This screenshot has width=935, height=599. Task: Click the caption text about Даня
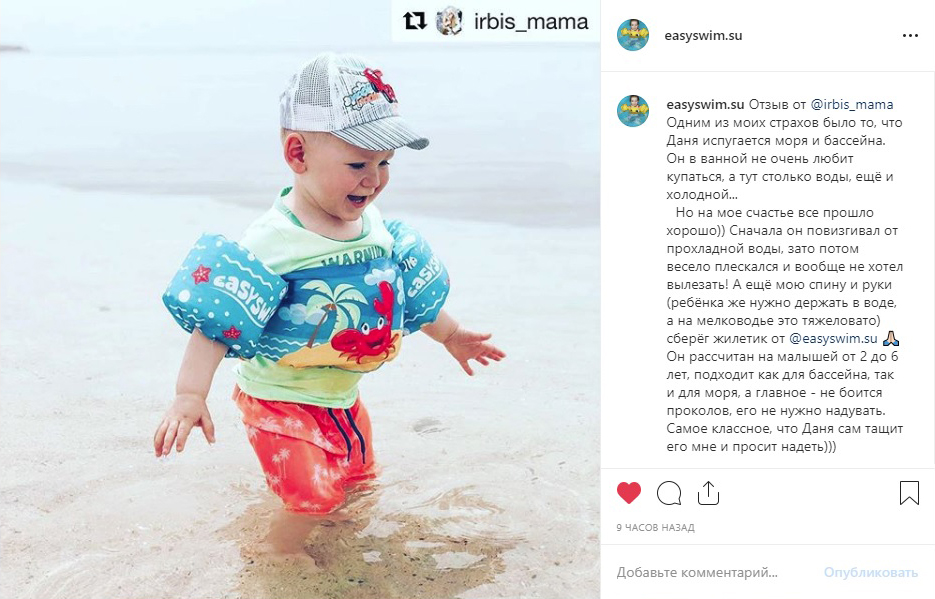785,275
